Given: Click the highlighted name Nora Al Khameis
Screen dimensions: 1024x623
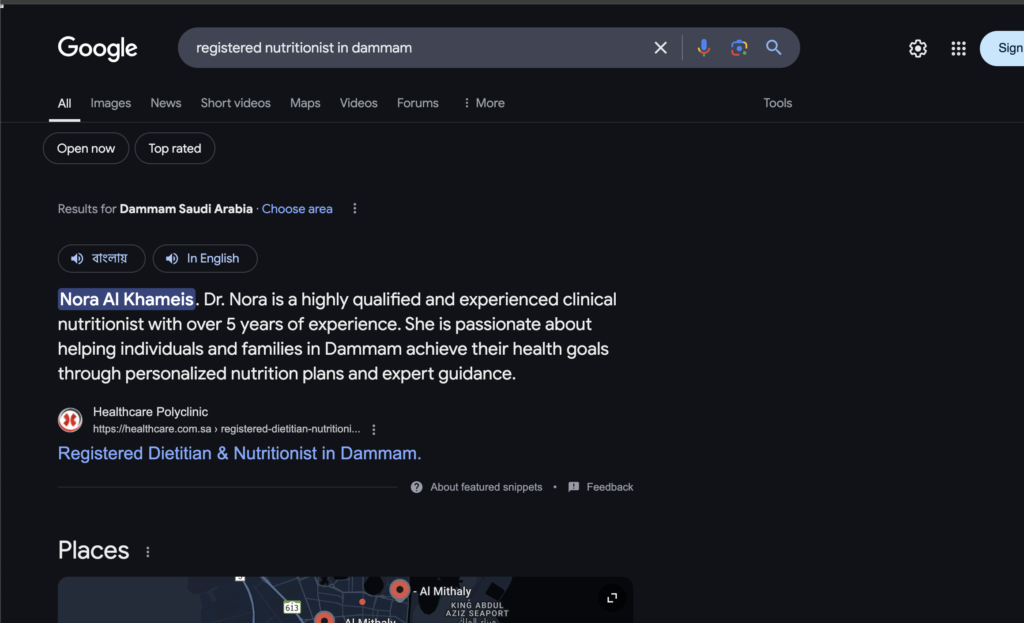Looking at the screenshot, I should click(127, 299).
